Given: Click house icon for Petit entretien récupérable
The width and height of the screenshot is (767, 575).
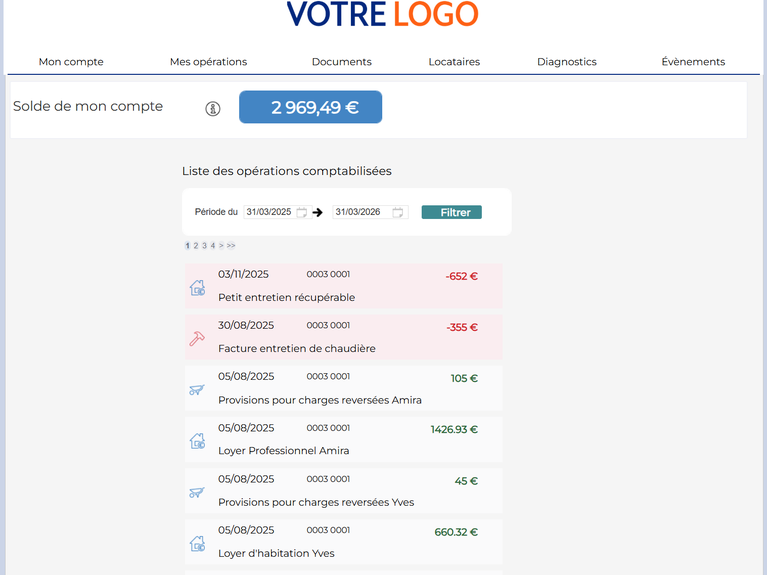Looking at the screenshot, I should tap(198, 287).
